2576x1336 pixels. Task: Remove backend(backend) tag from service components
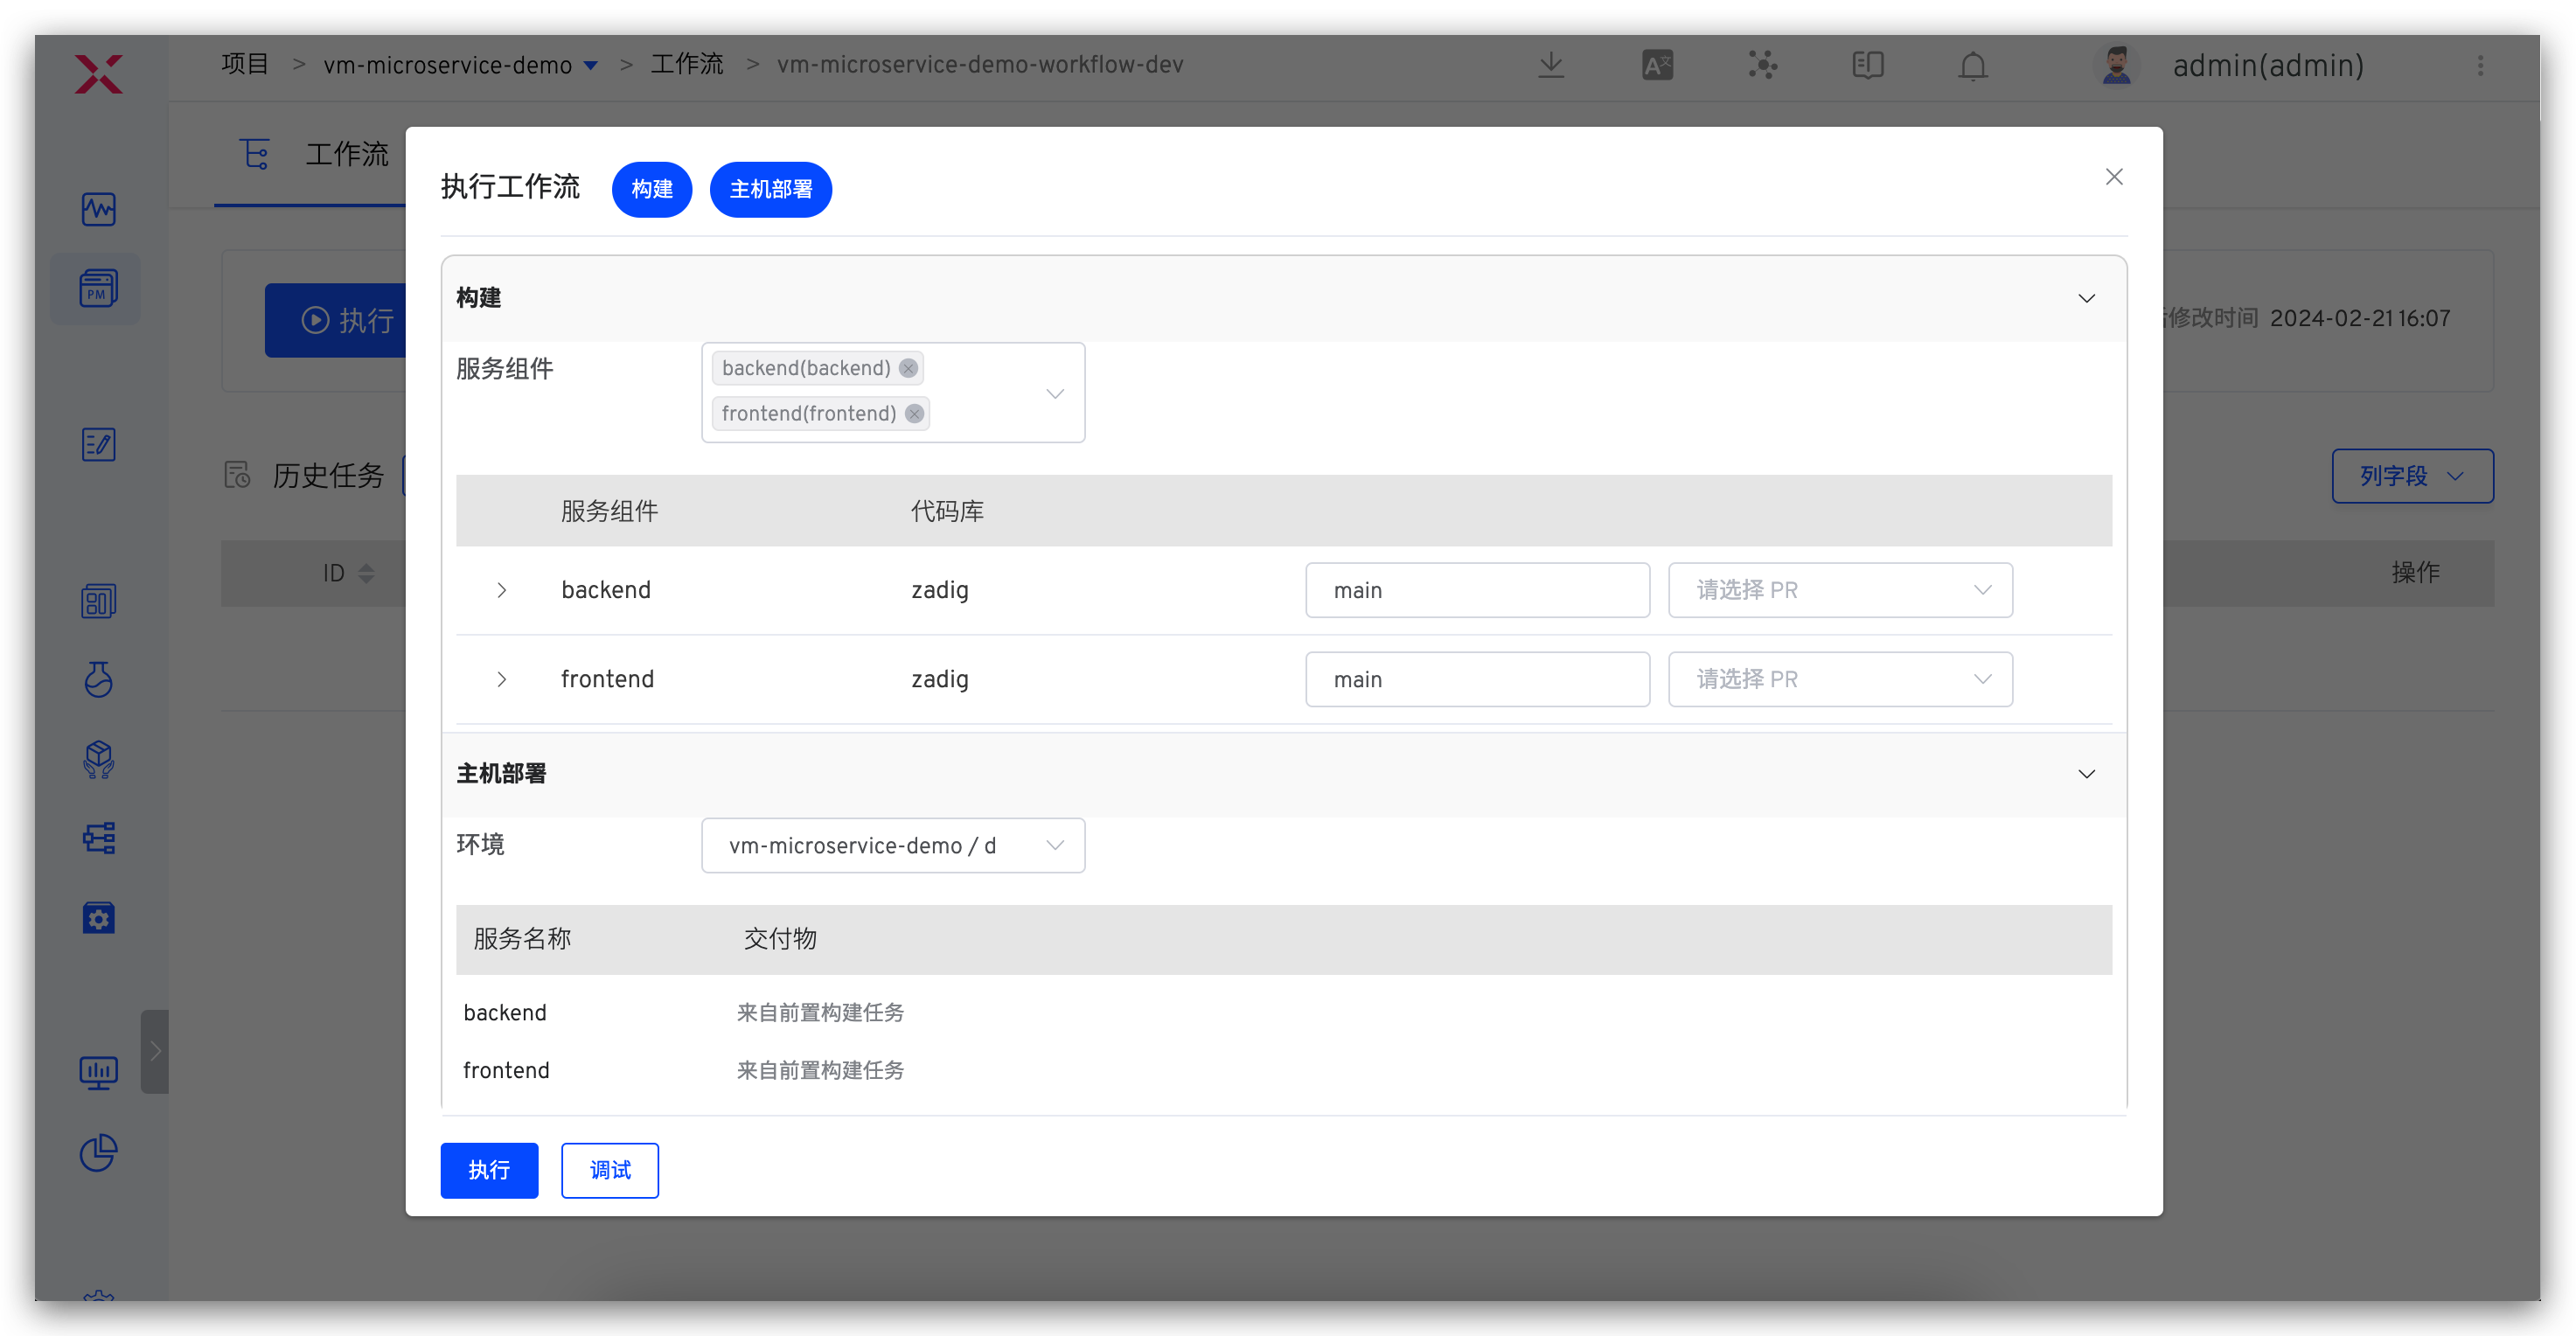pos(908,368)
